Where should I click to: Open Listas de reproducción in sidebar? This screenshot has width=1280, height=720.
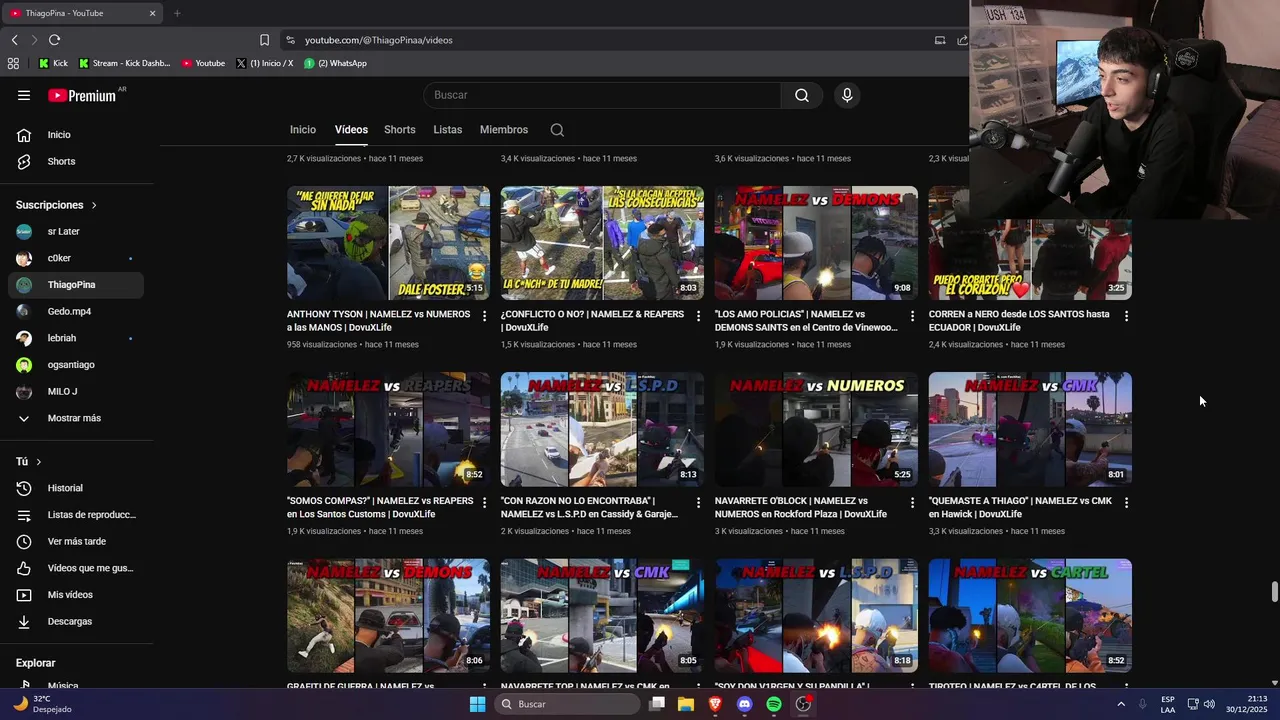tap(76, 515)
